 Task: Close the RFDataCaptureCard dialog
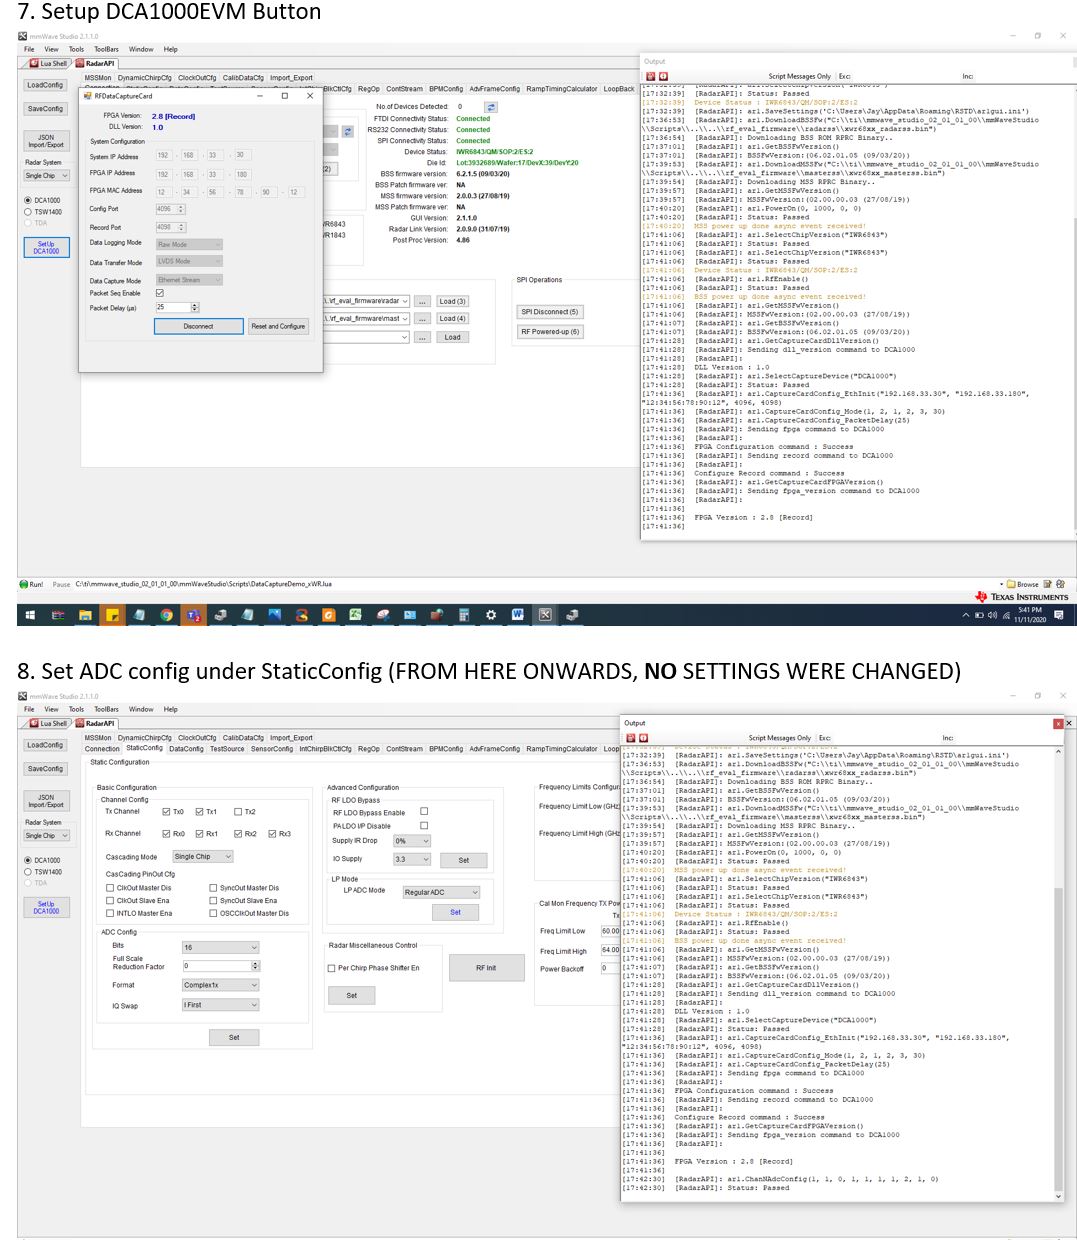(x=310, y=96)
